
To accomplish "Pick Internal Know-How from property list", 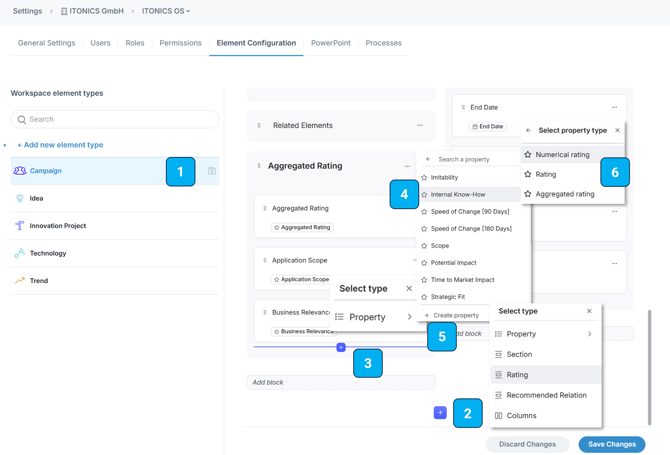I will coord(458,195).
